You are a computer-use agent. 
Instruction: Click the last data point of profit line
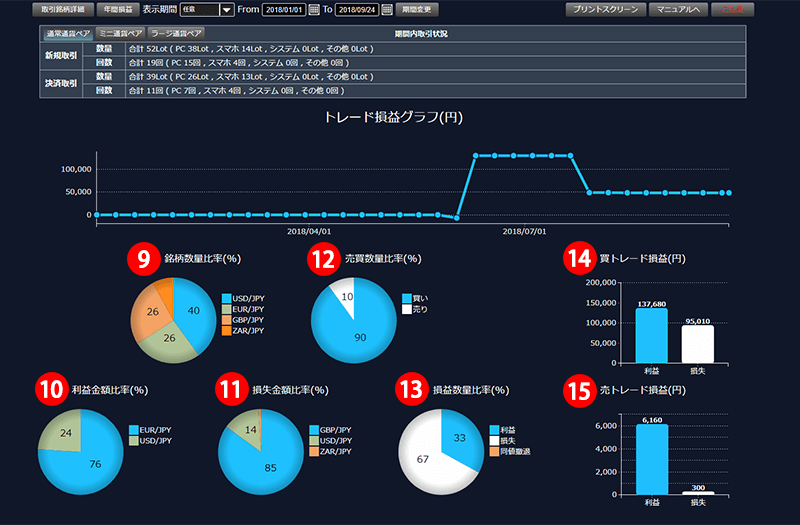729,193
